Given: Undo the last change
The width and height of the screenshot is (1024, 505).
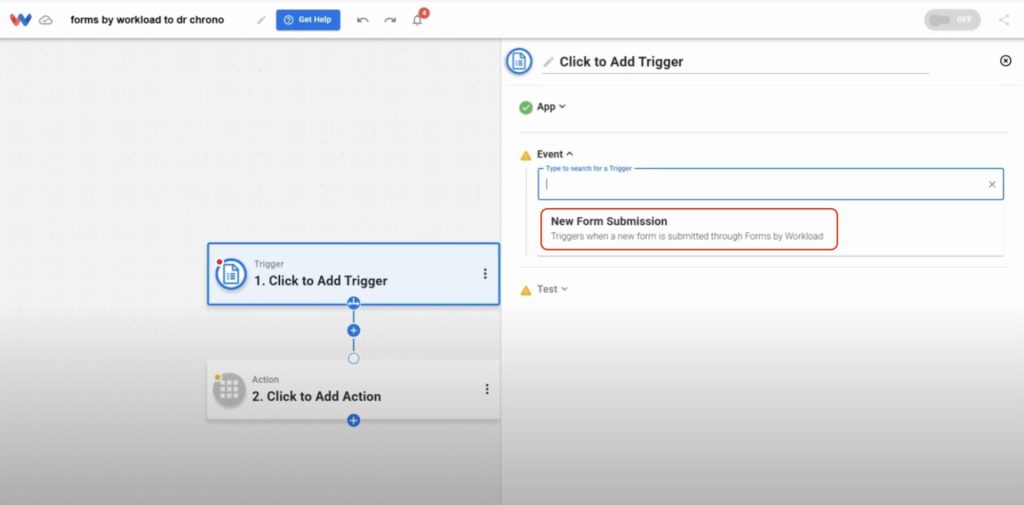Looking at the screenshot, I should coord(362,20).
